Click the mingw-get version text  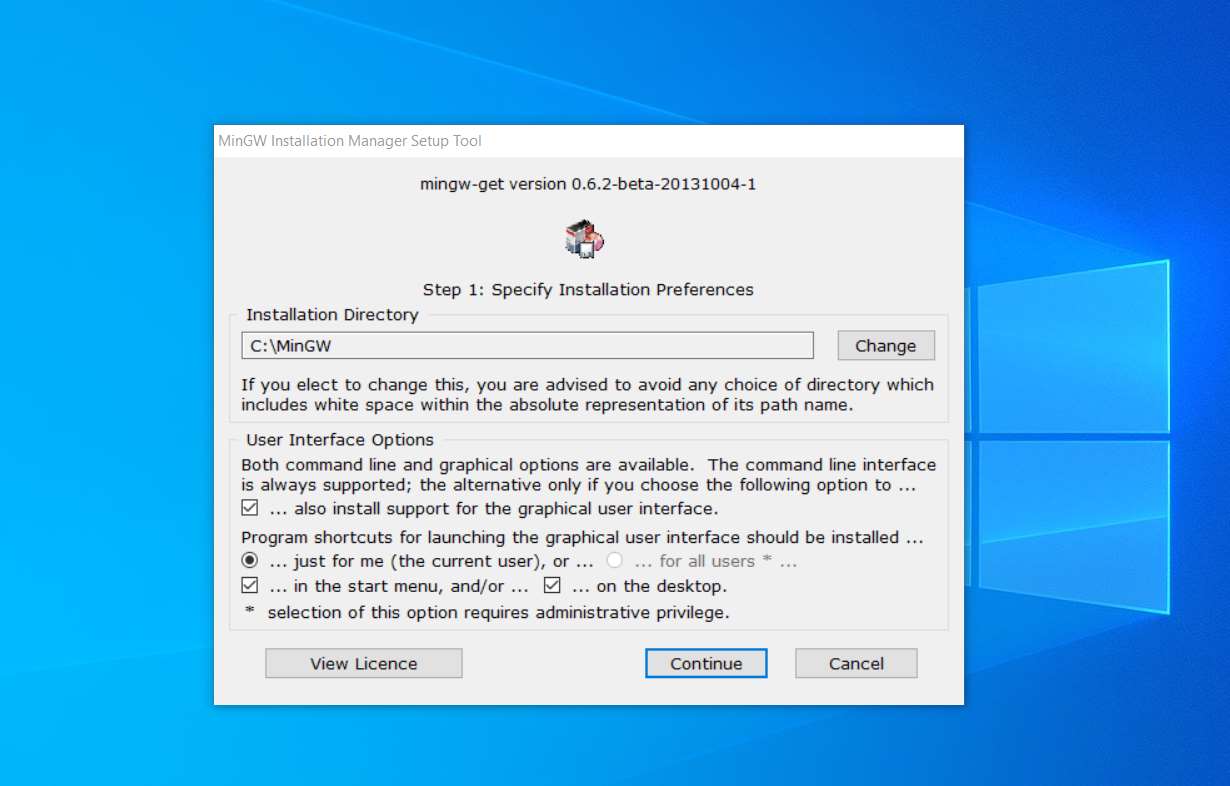(x=588, y=184)
